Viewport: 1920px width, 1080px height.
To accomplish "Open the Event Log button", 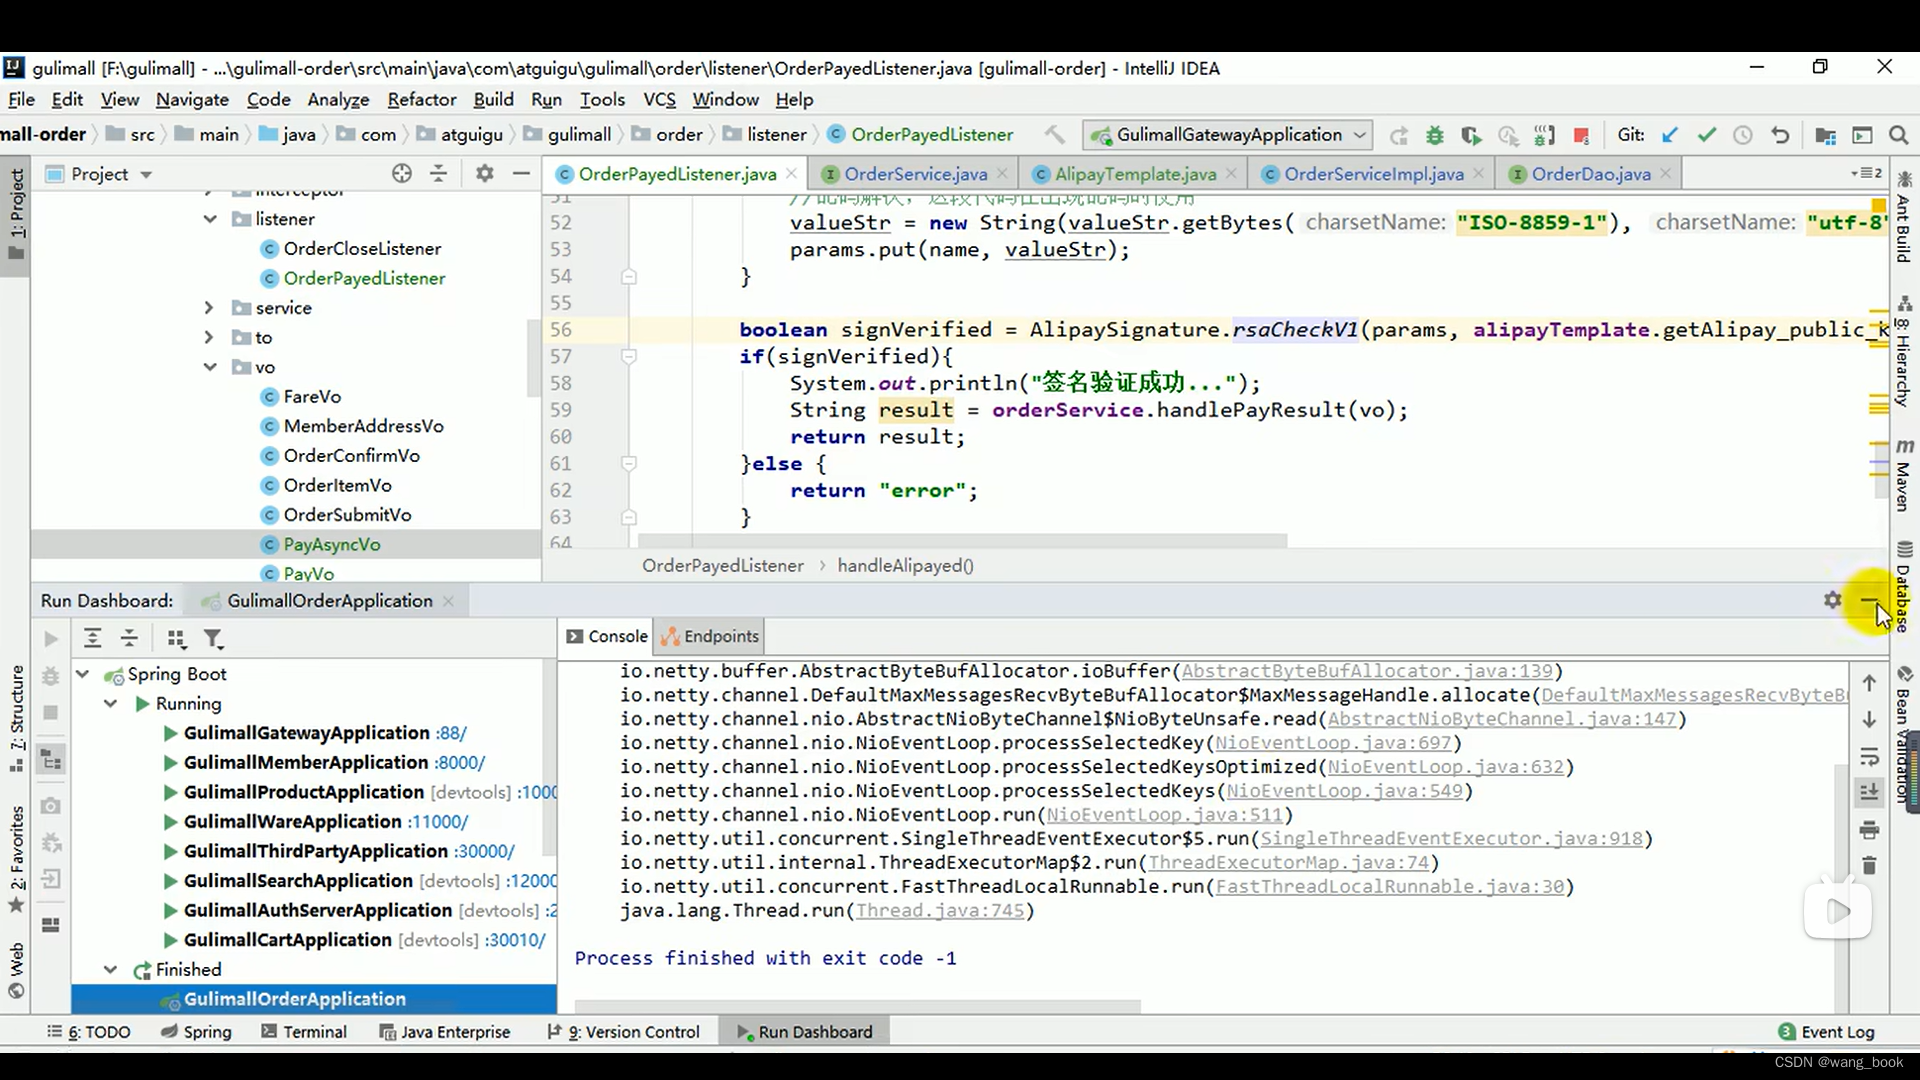I will tap(1826, 1032).
